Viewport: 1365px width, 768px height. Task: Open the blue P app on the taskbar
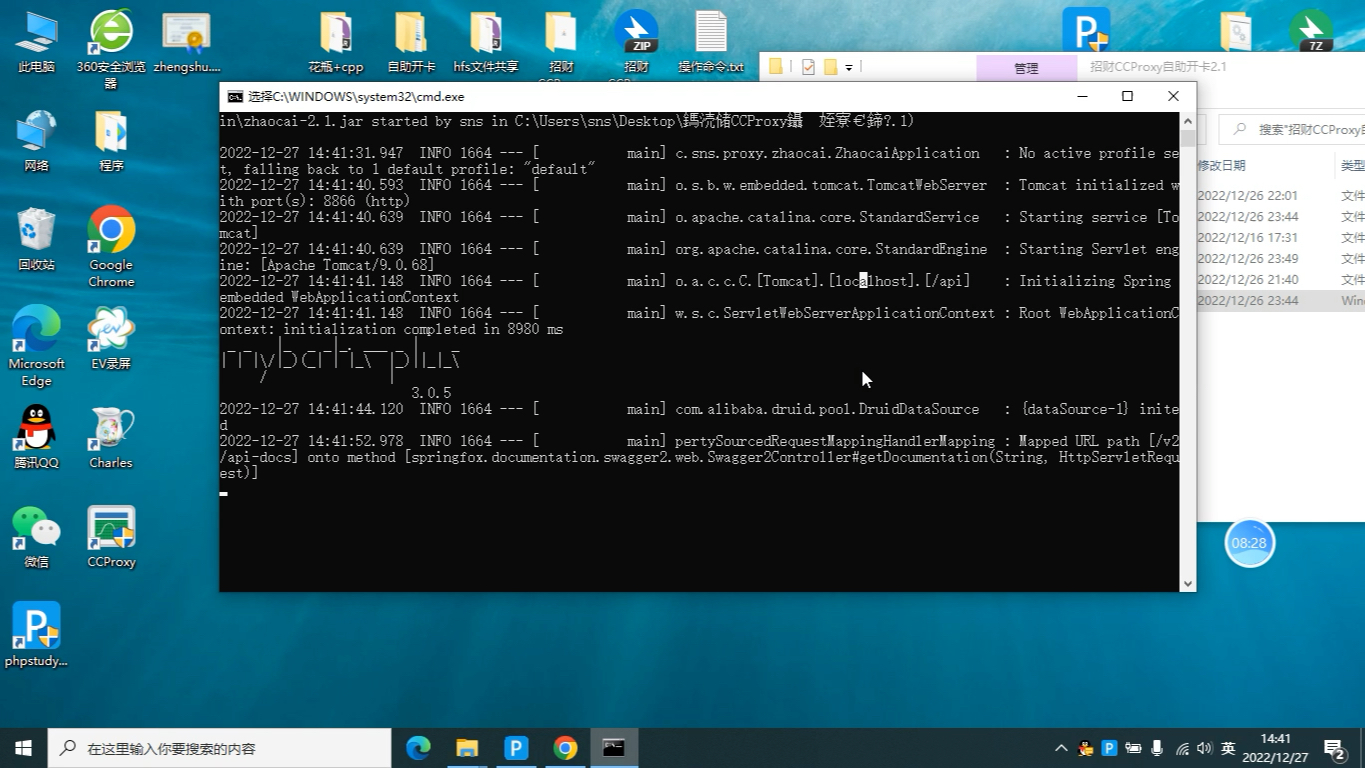pyautogui.click(x=516, y=748)
